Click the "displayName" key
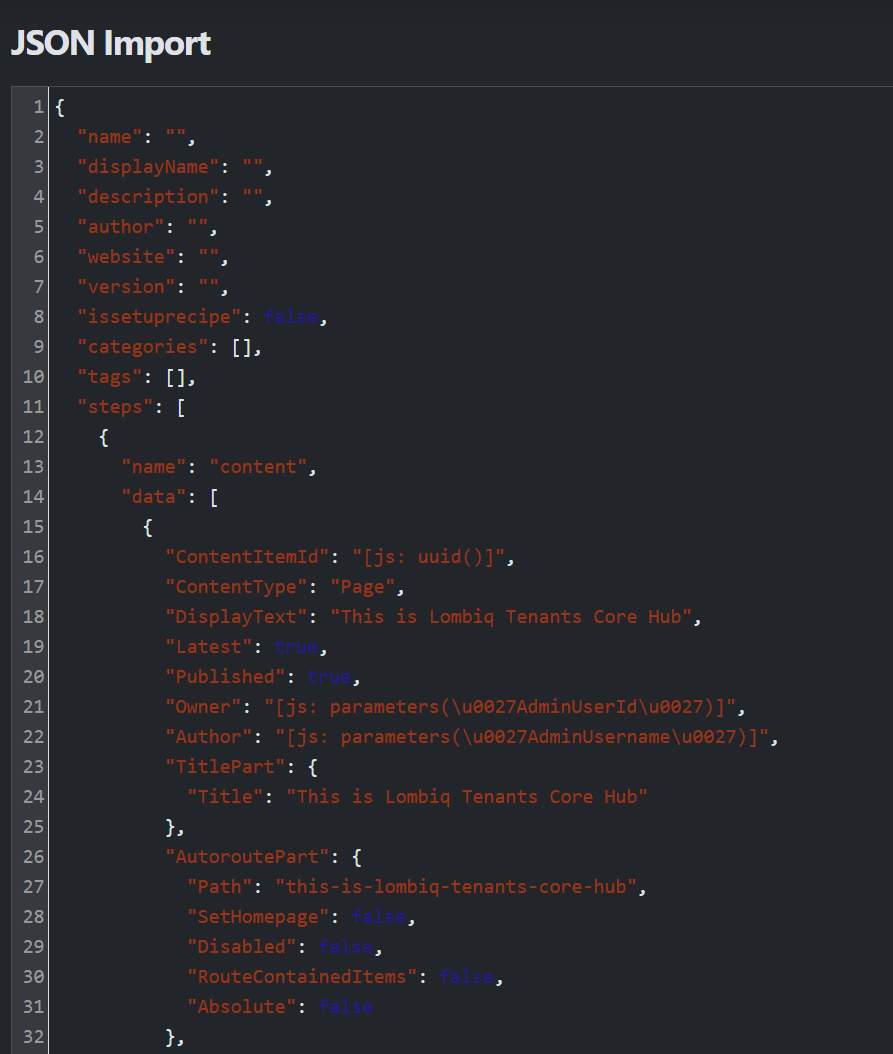Viewport: 893px width, 1054px height. [148, 167]
